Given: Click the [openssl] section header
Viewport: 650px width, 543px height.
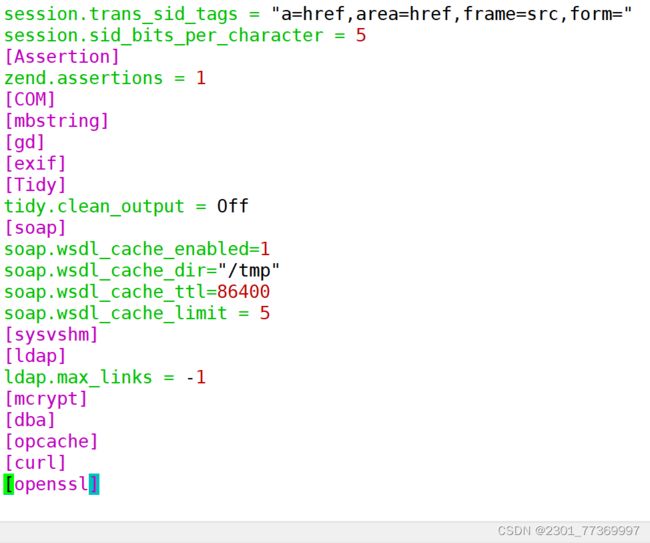Looking at the screenshot, I should pos(51,484).
